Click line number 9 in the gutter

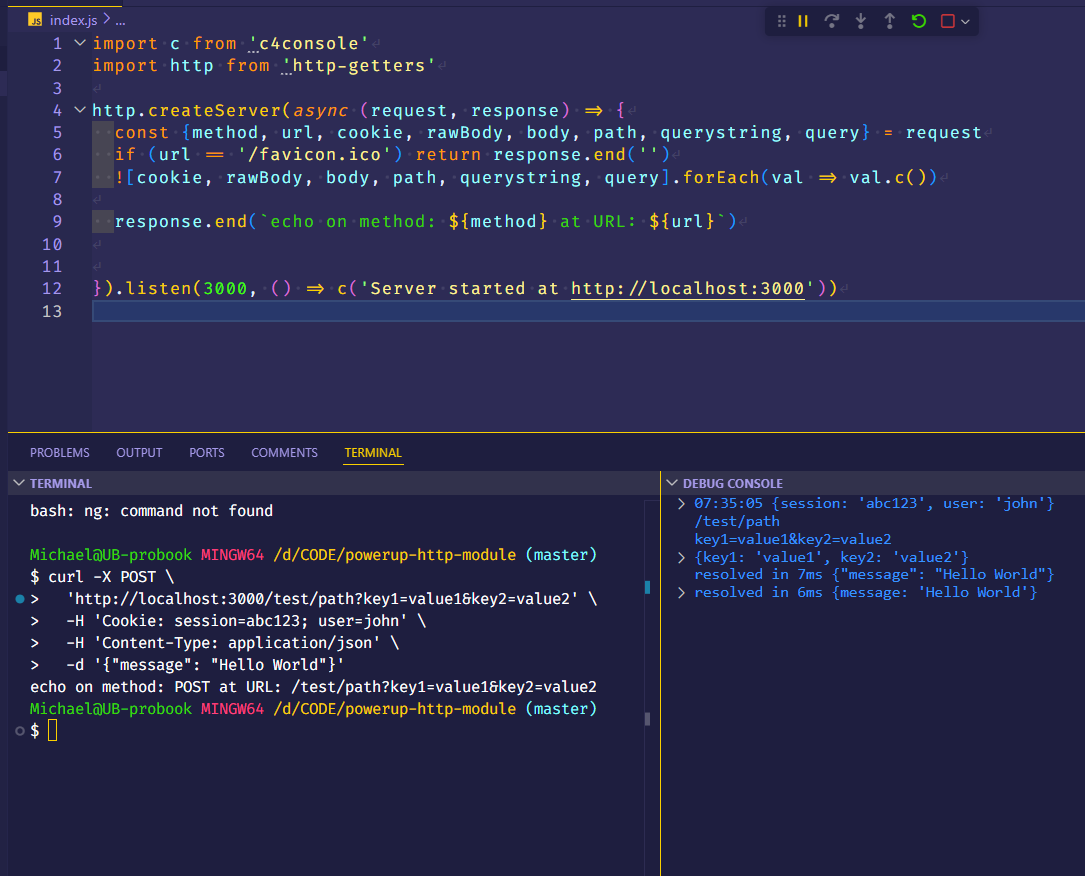(57, 221)
